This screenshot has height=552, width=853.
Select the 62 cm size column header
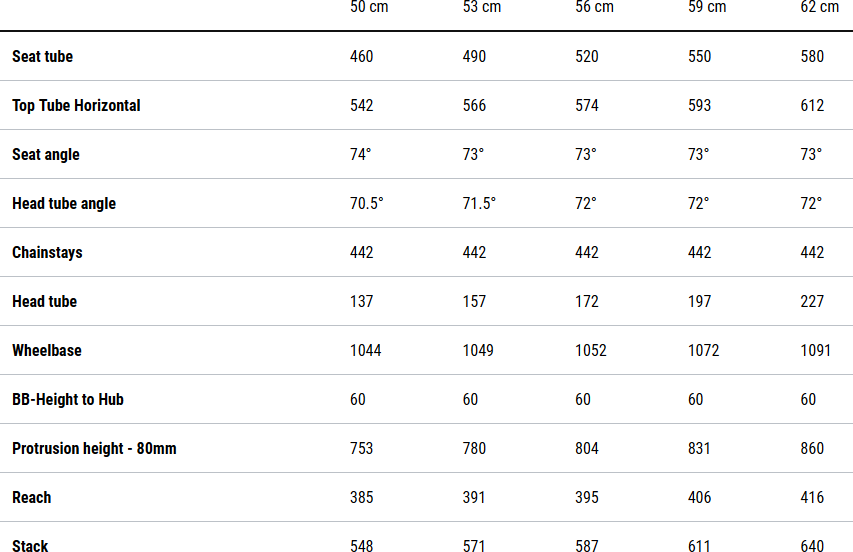[x=820, y=8]
